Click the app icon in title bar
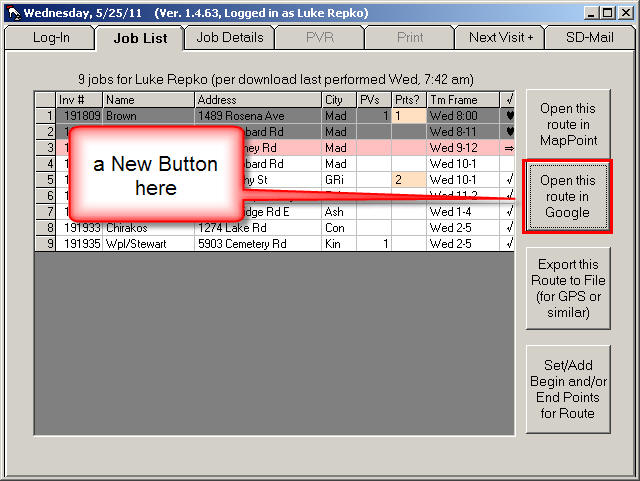640x481 pixels. pos(12,12)
